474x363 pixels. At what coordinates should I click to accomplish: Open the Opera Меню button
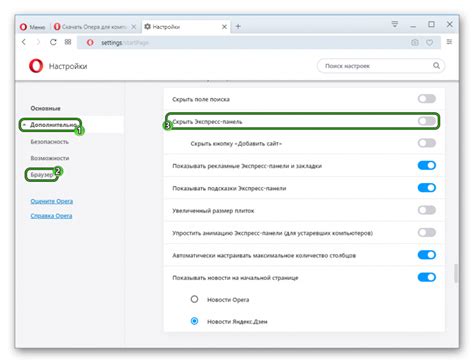click(32, 27)
